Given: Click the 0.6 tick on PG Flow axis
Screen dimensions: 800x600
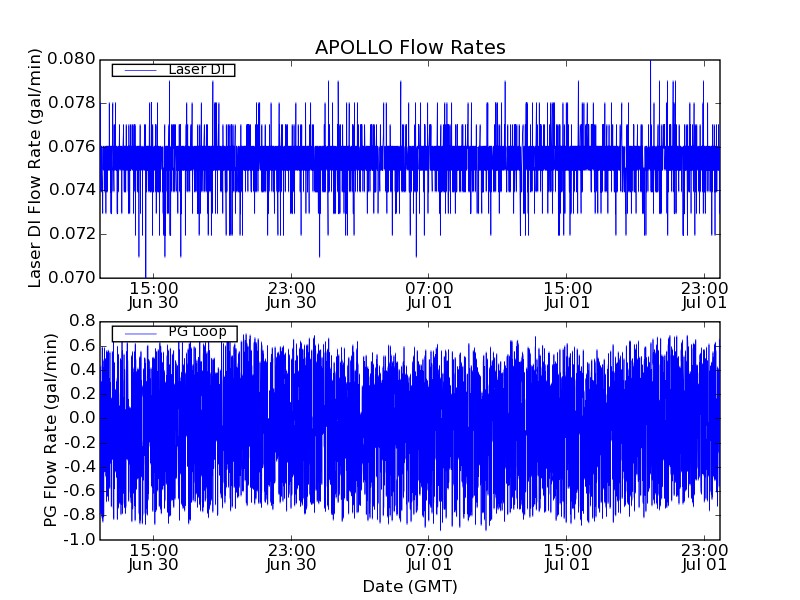Looking at the screenshot, I should 83,346.
